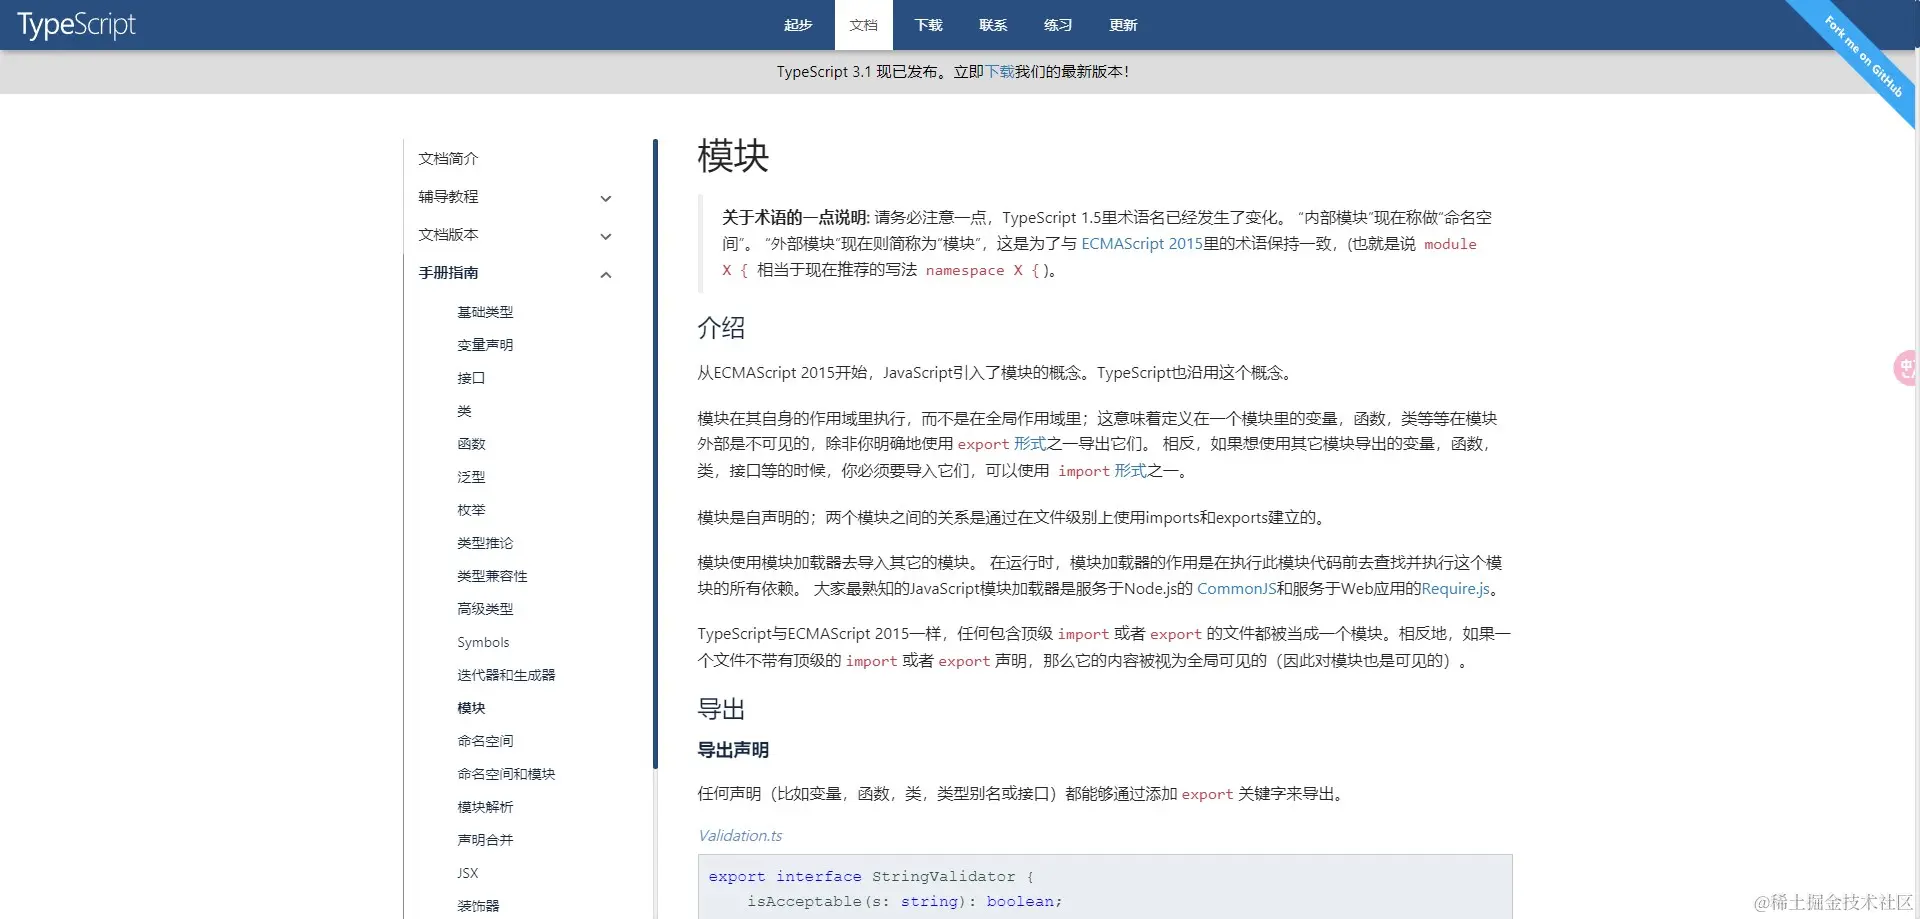Image resolution: width=1920 pixels, height=919 pixels.
Task: Open the 类 sidebar page
Action: click(464, 411)
